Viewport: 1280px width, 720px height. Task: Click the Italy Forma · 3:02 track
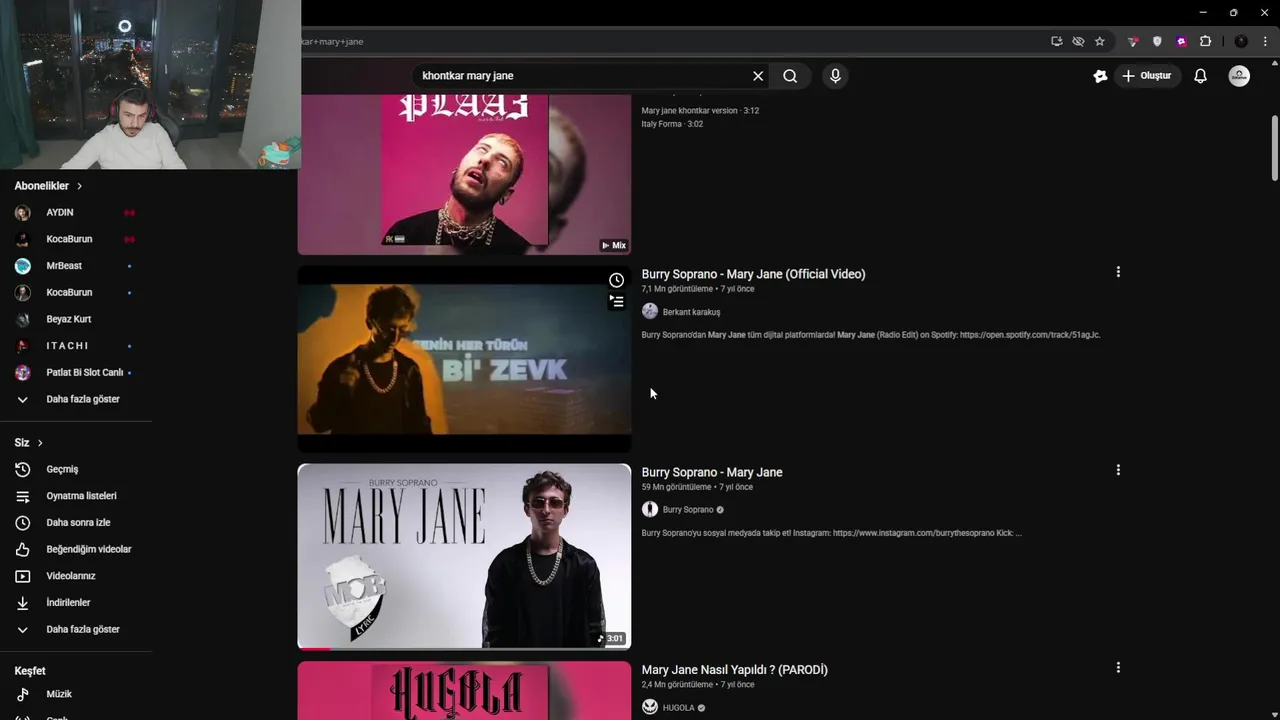[672, 124]
